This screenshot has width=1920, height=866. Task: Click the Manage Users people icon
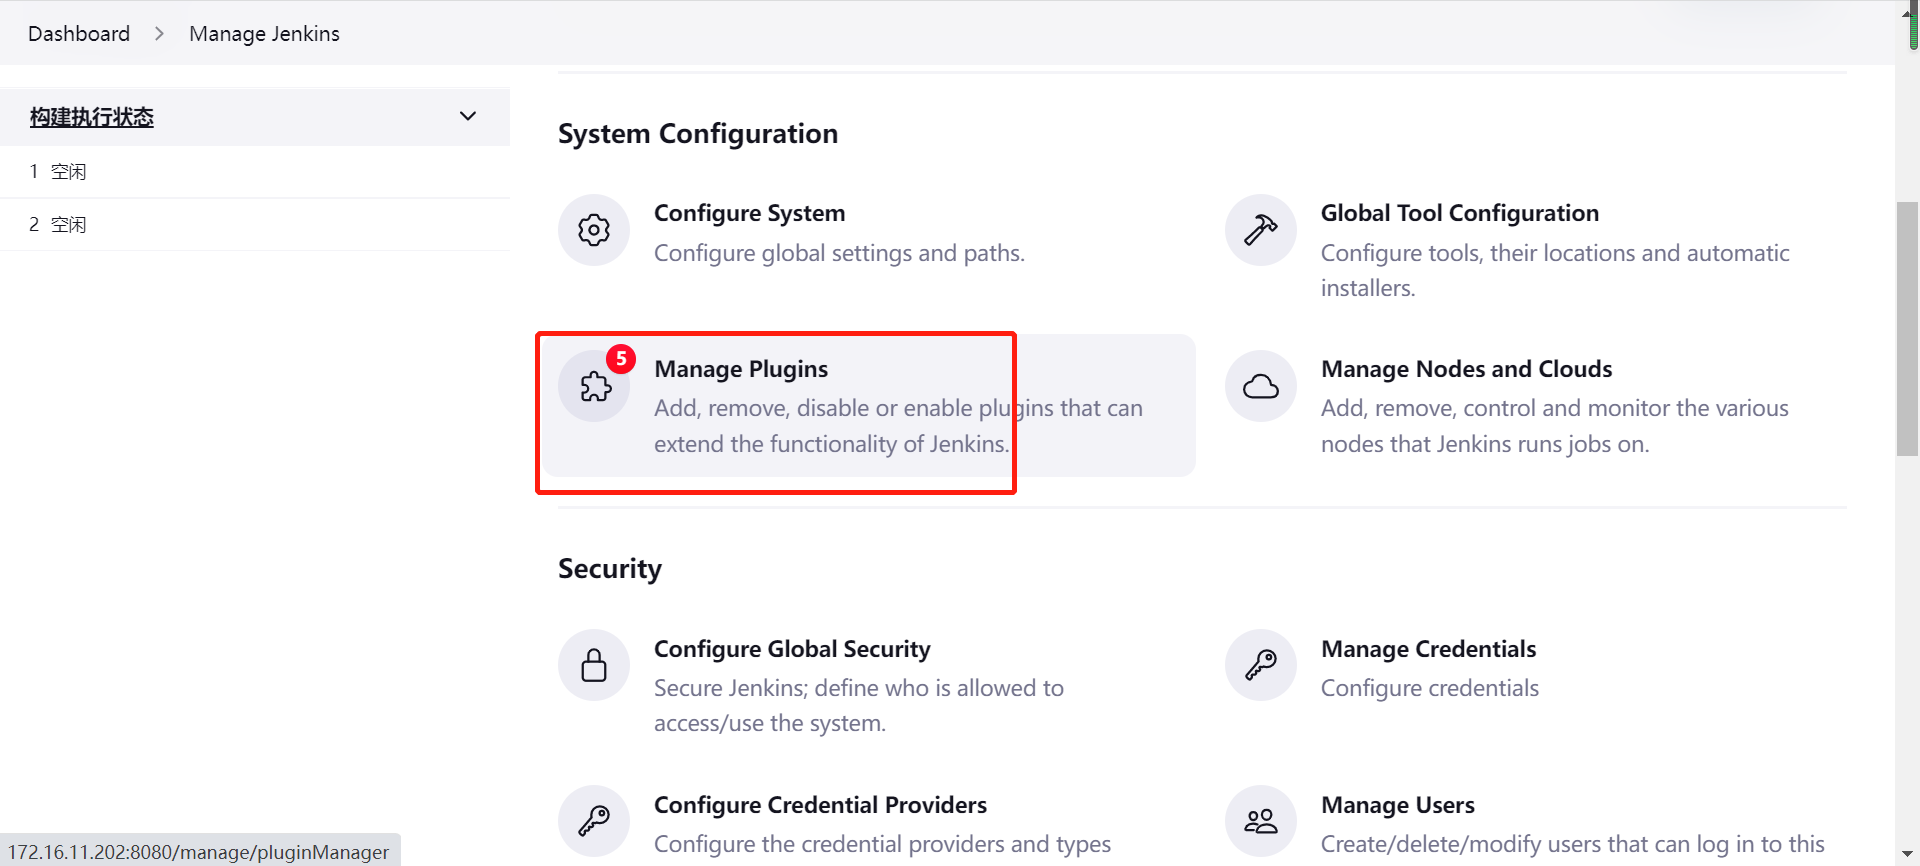click(1260, 821)
